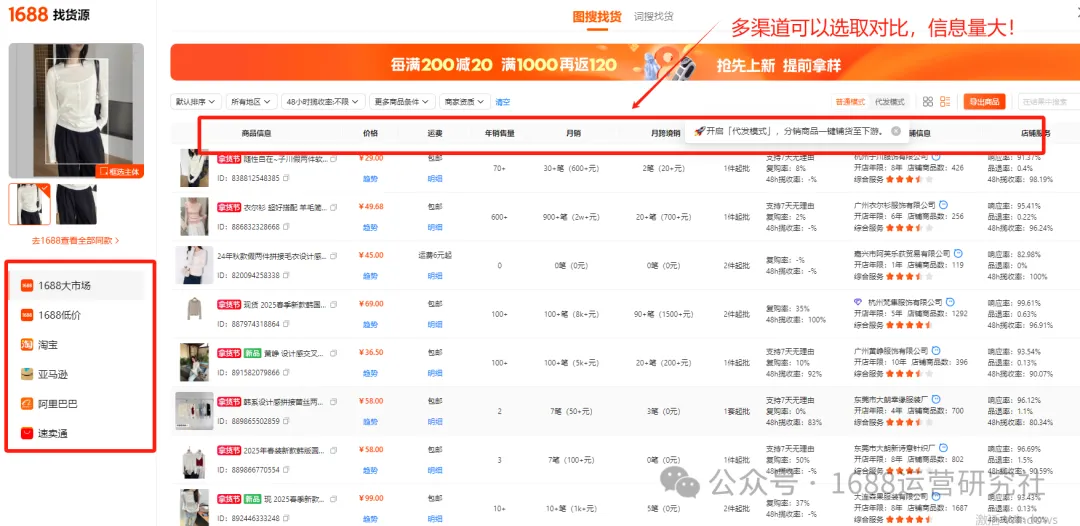
Task: Copy ID 820094258338 icon
Action: point(286,275)
